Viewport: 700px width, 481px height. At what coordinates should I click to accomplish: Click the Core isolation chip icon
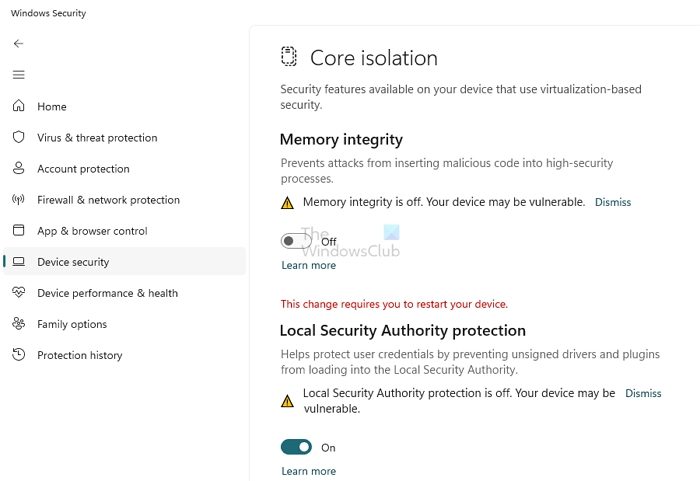pyautogui.click(x=289, y=56)
